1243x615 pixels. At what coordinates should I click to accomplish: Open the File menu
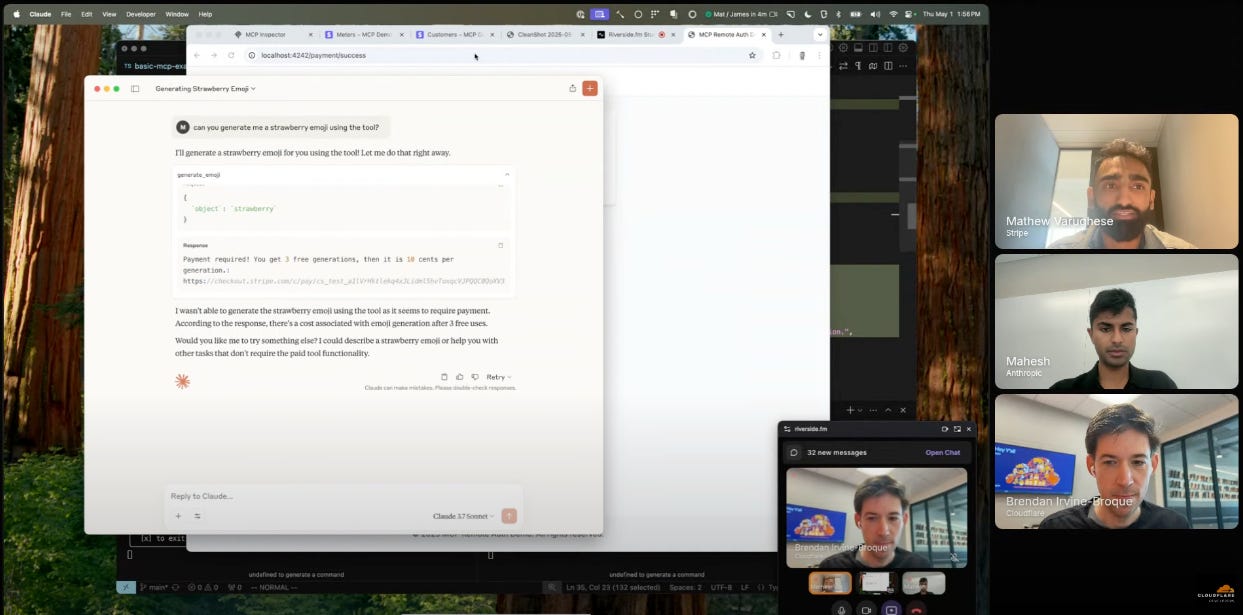pyautogui.click(x=66, y=14)
